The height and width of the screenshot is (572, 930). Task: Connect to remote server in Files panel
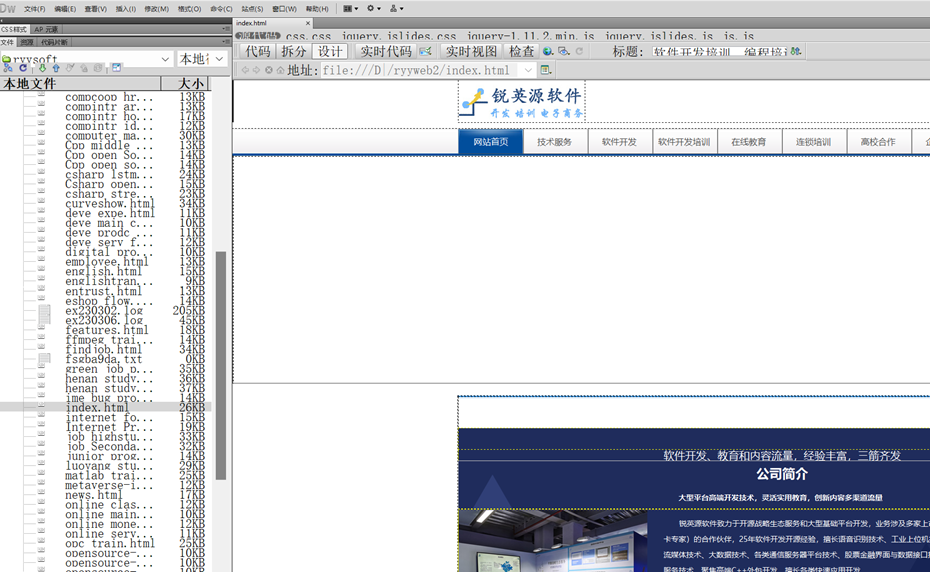click(8, 68)
